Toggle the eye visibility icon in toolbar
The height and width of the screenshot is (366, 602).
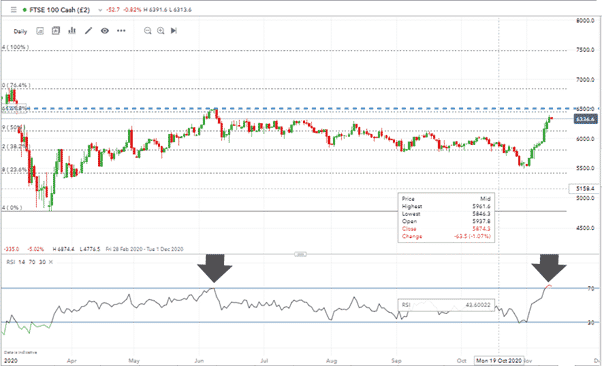click(x=105, y=31)
